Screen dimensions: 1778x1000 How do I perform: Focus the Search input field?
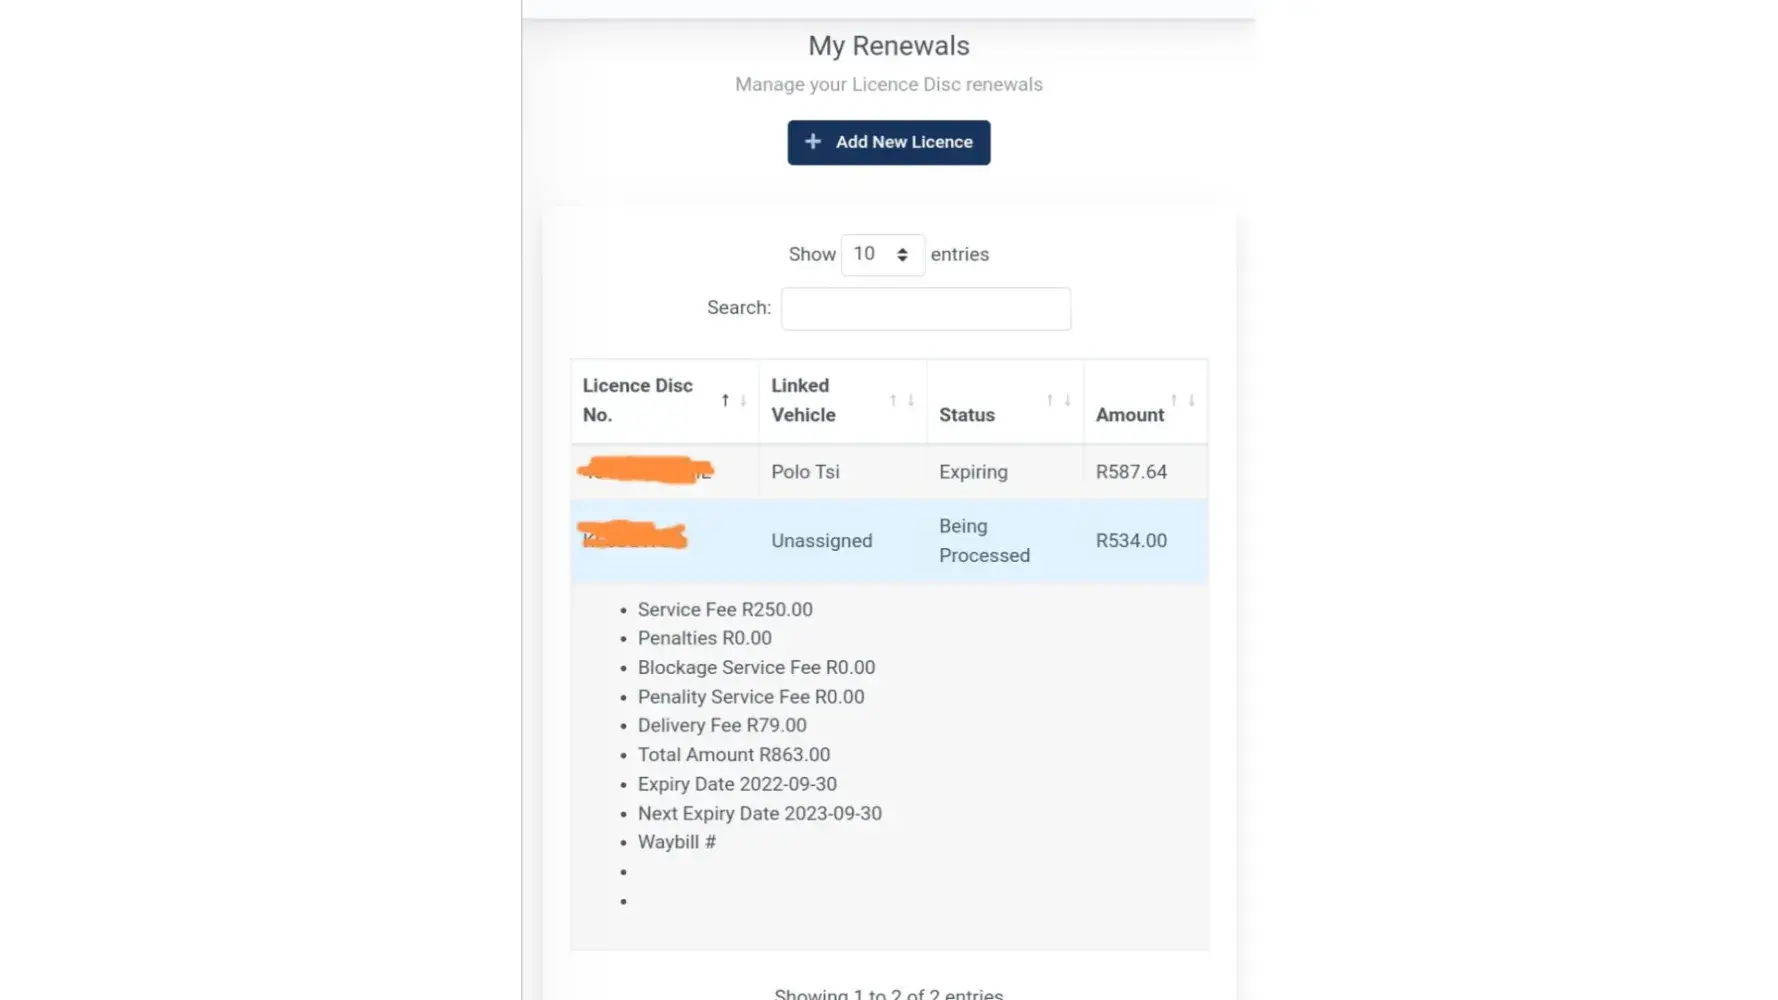coord(925,309)
